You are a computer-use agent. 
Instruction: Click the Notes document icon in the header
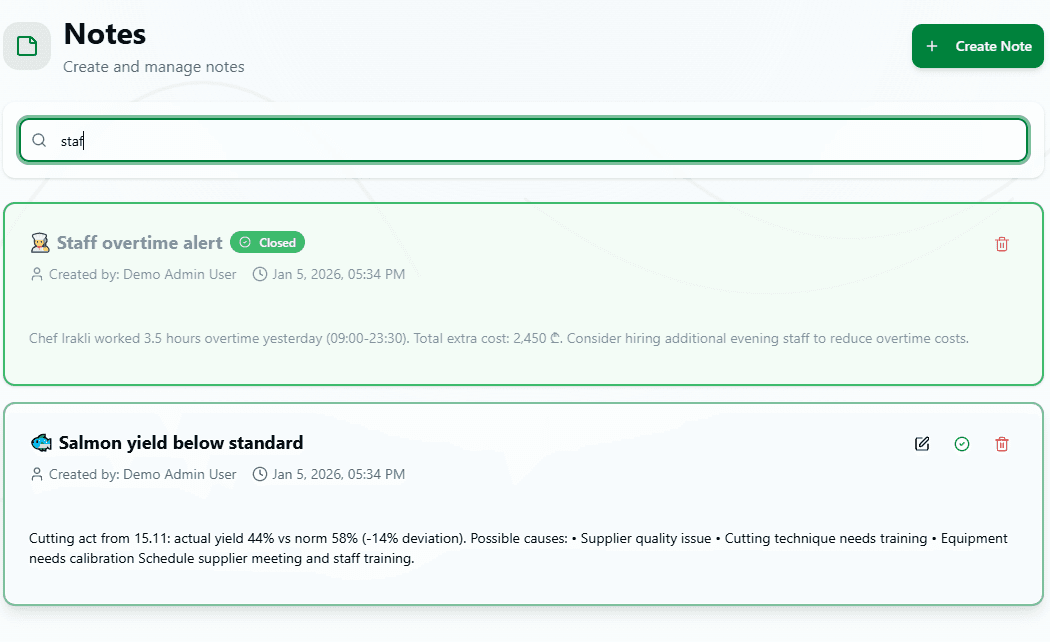pyautogui.click(x=26, y=45)
